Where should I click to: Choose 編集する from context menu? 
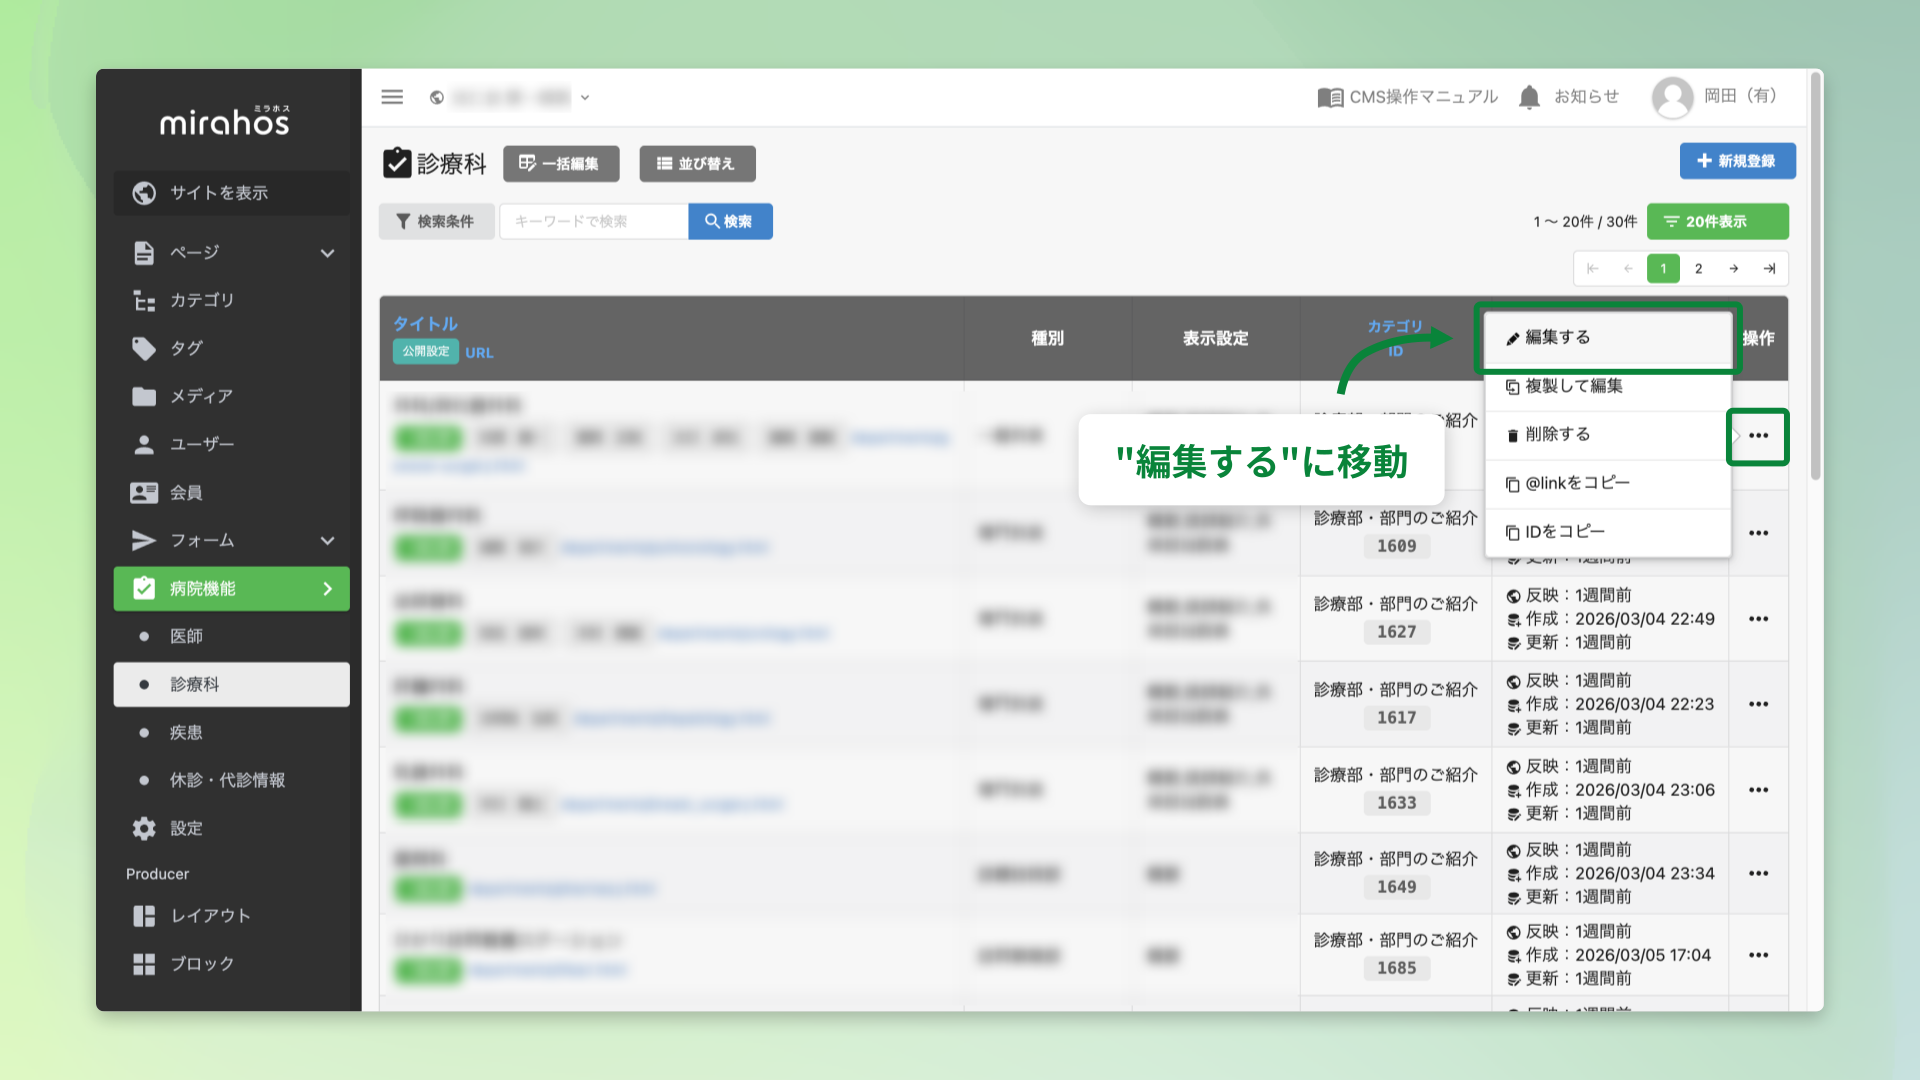coord(1608,338)
